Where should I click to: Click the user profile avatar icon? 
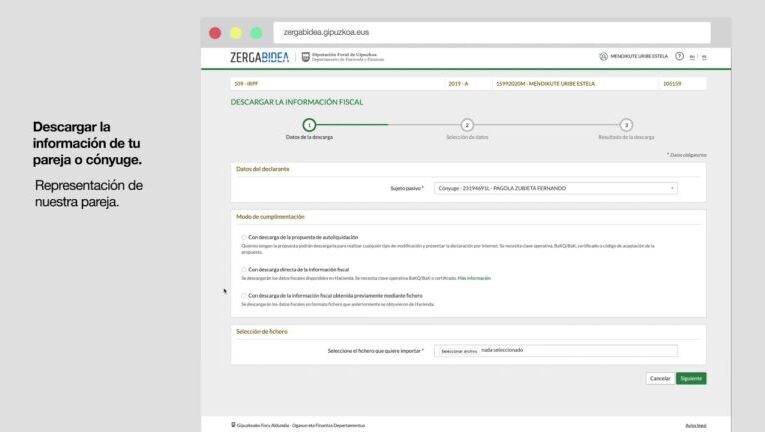(x=603, y=57)
